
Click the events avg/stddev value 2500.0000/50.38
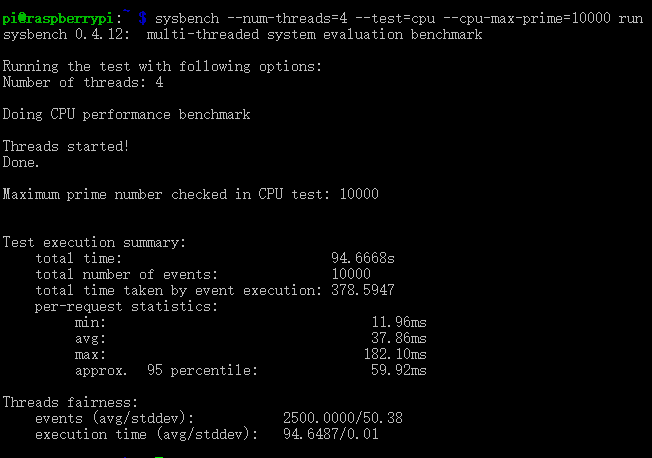343,418
